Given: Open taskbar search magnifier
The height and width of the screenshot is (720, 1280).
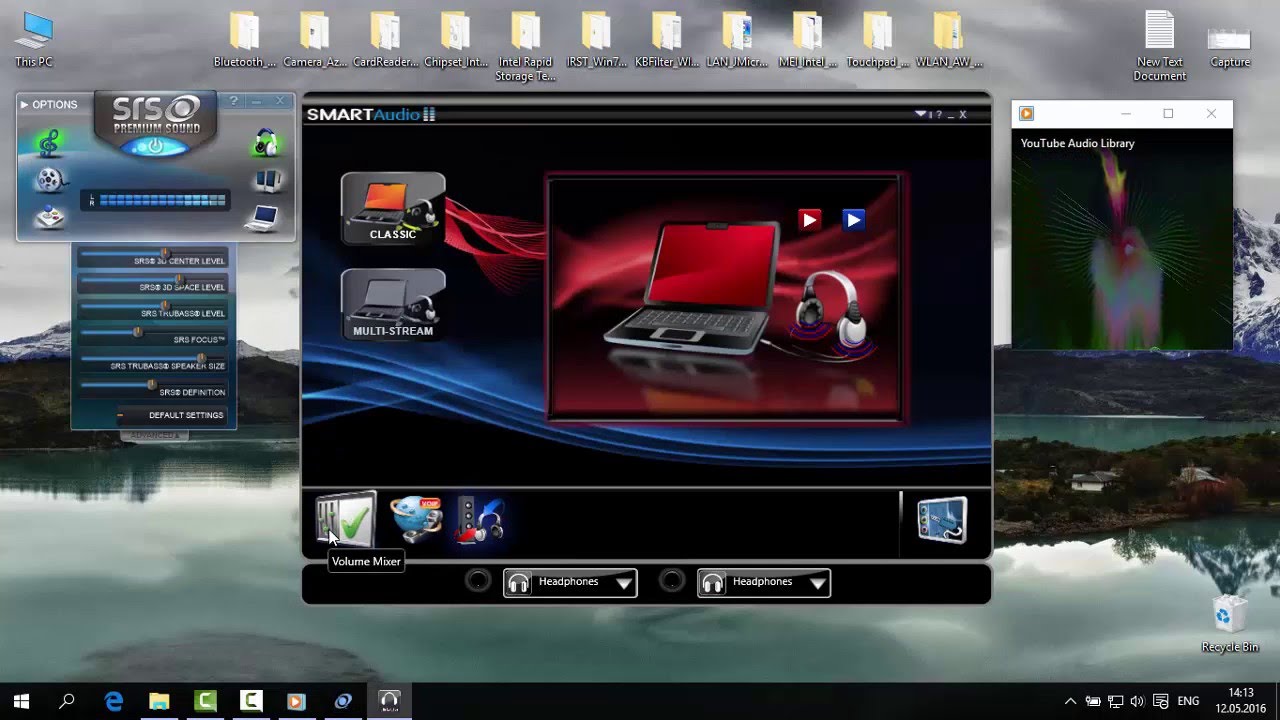Looking at the screenshot, I should pos(67,701).
